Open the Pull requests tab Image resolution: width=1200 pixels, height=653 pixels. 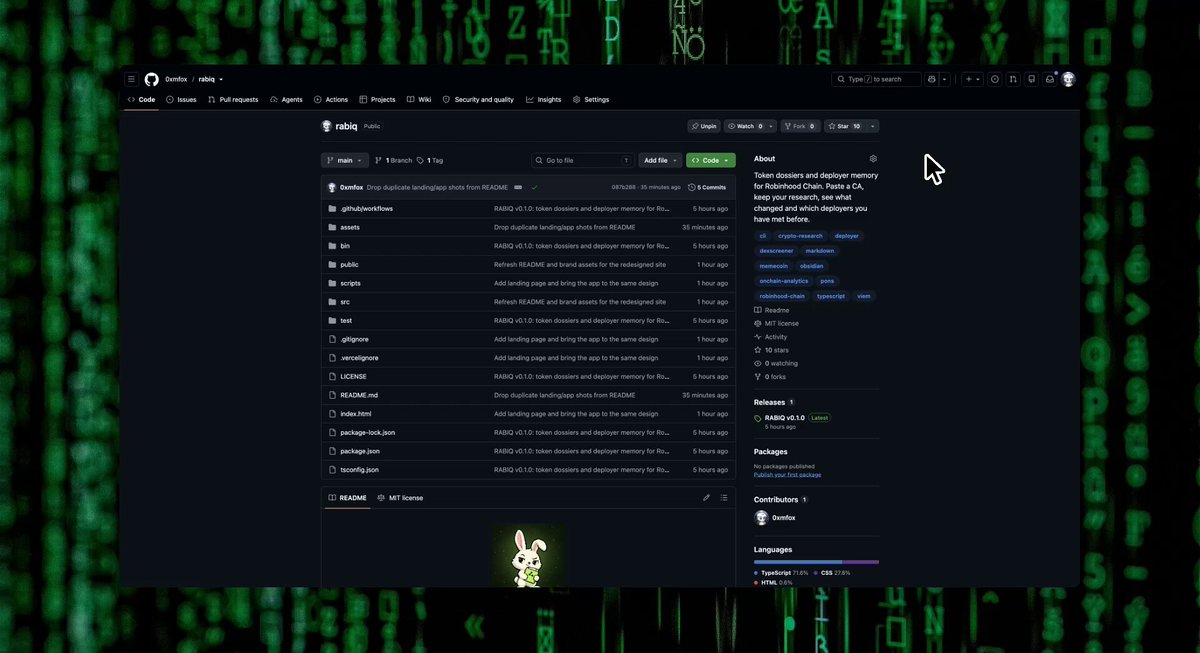coord(233,100)
